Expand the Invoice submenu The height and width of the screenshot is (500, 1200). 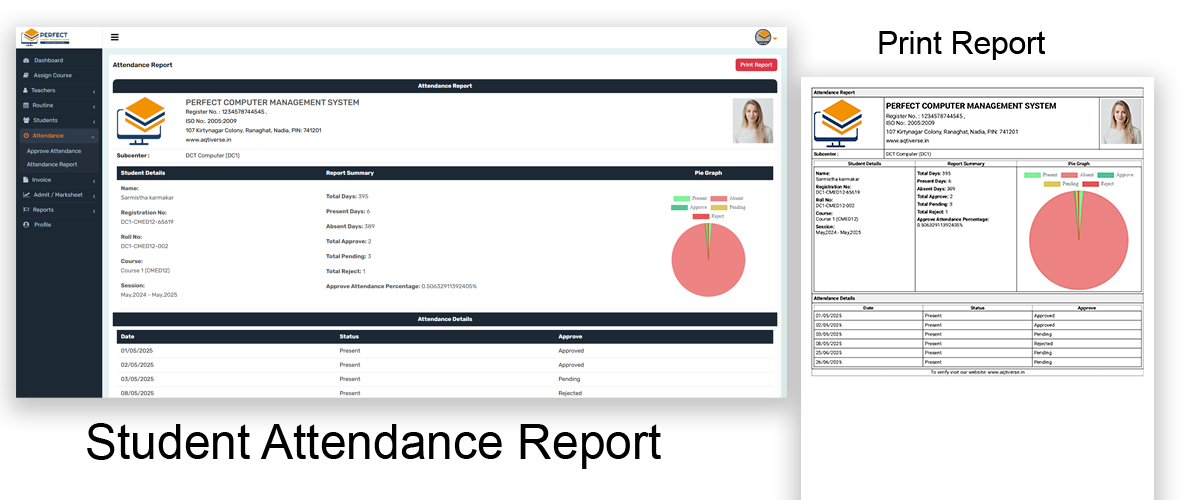42,180
